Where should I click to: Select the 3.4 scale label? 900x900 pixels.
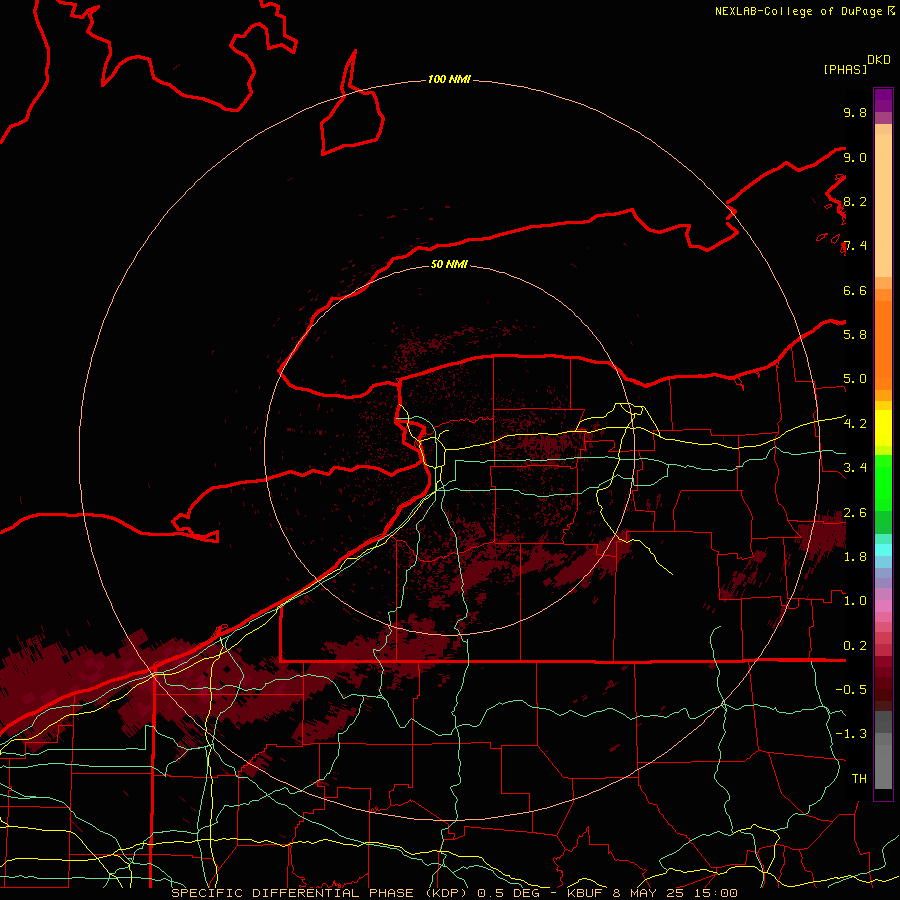pos(855,467)
